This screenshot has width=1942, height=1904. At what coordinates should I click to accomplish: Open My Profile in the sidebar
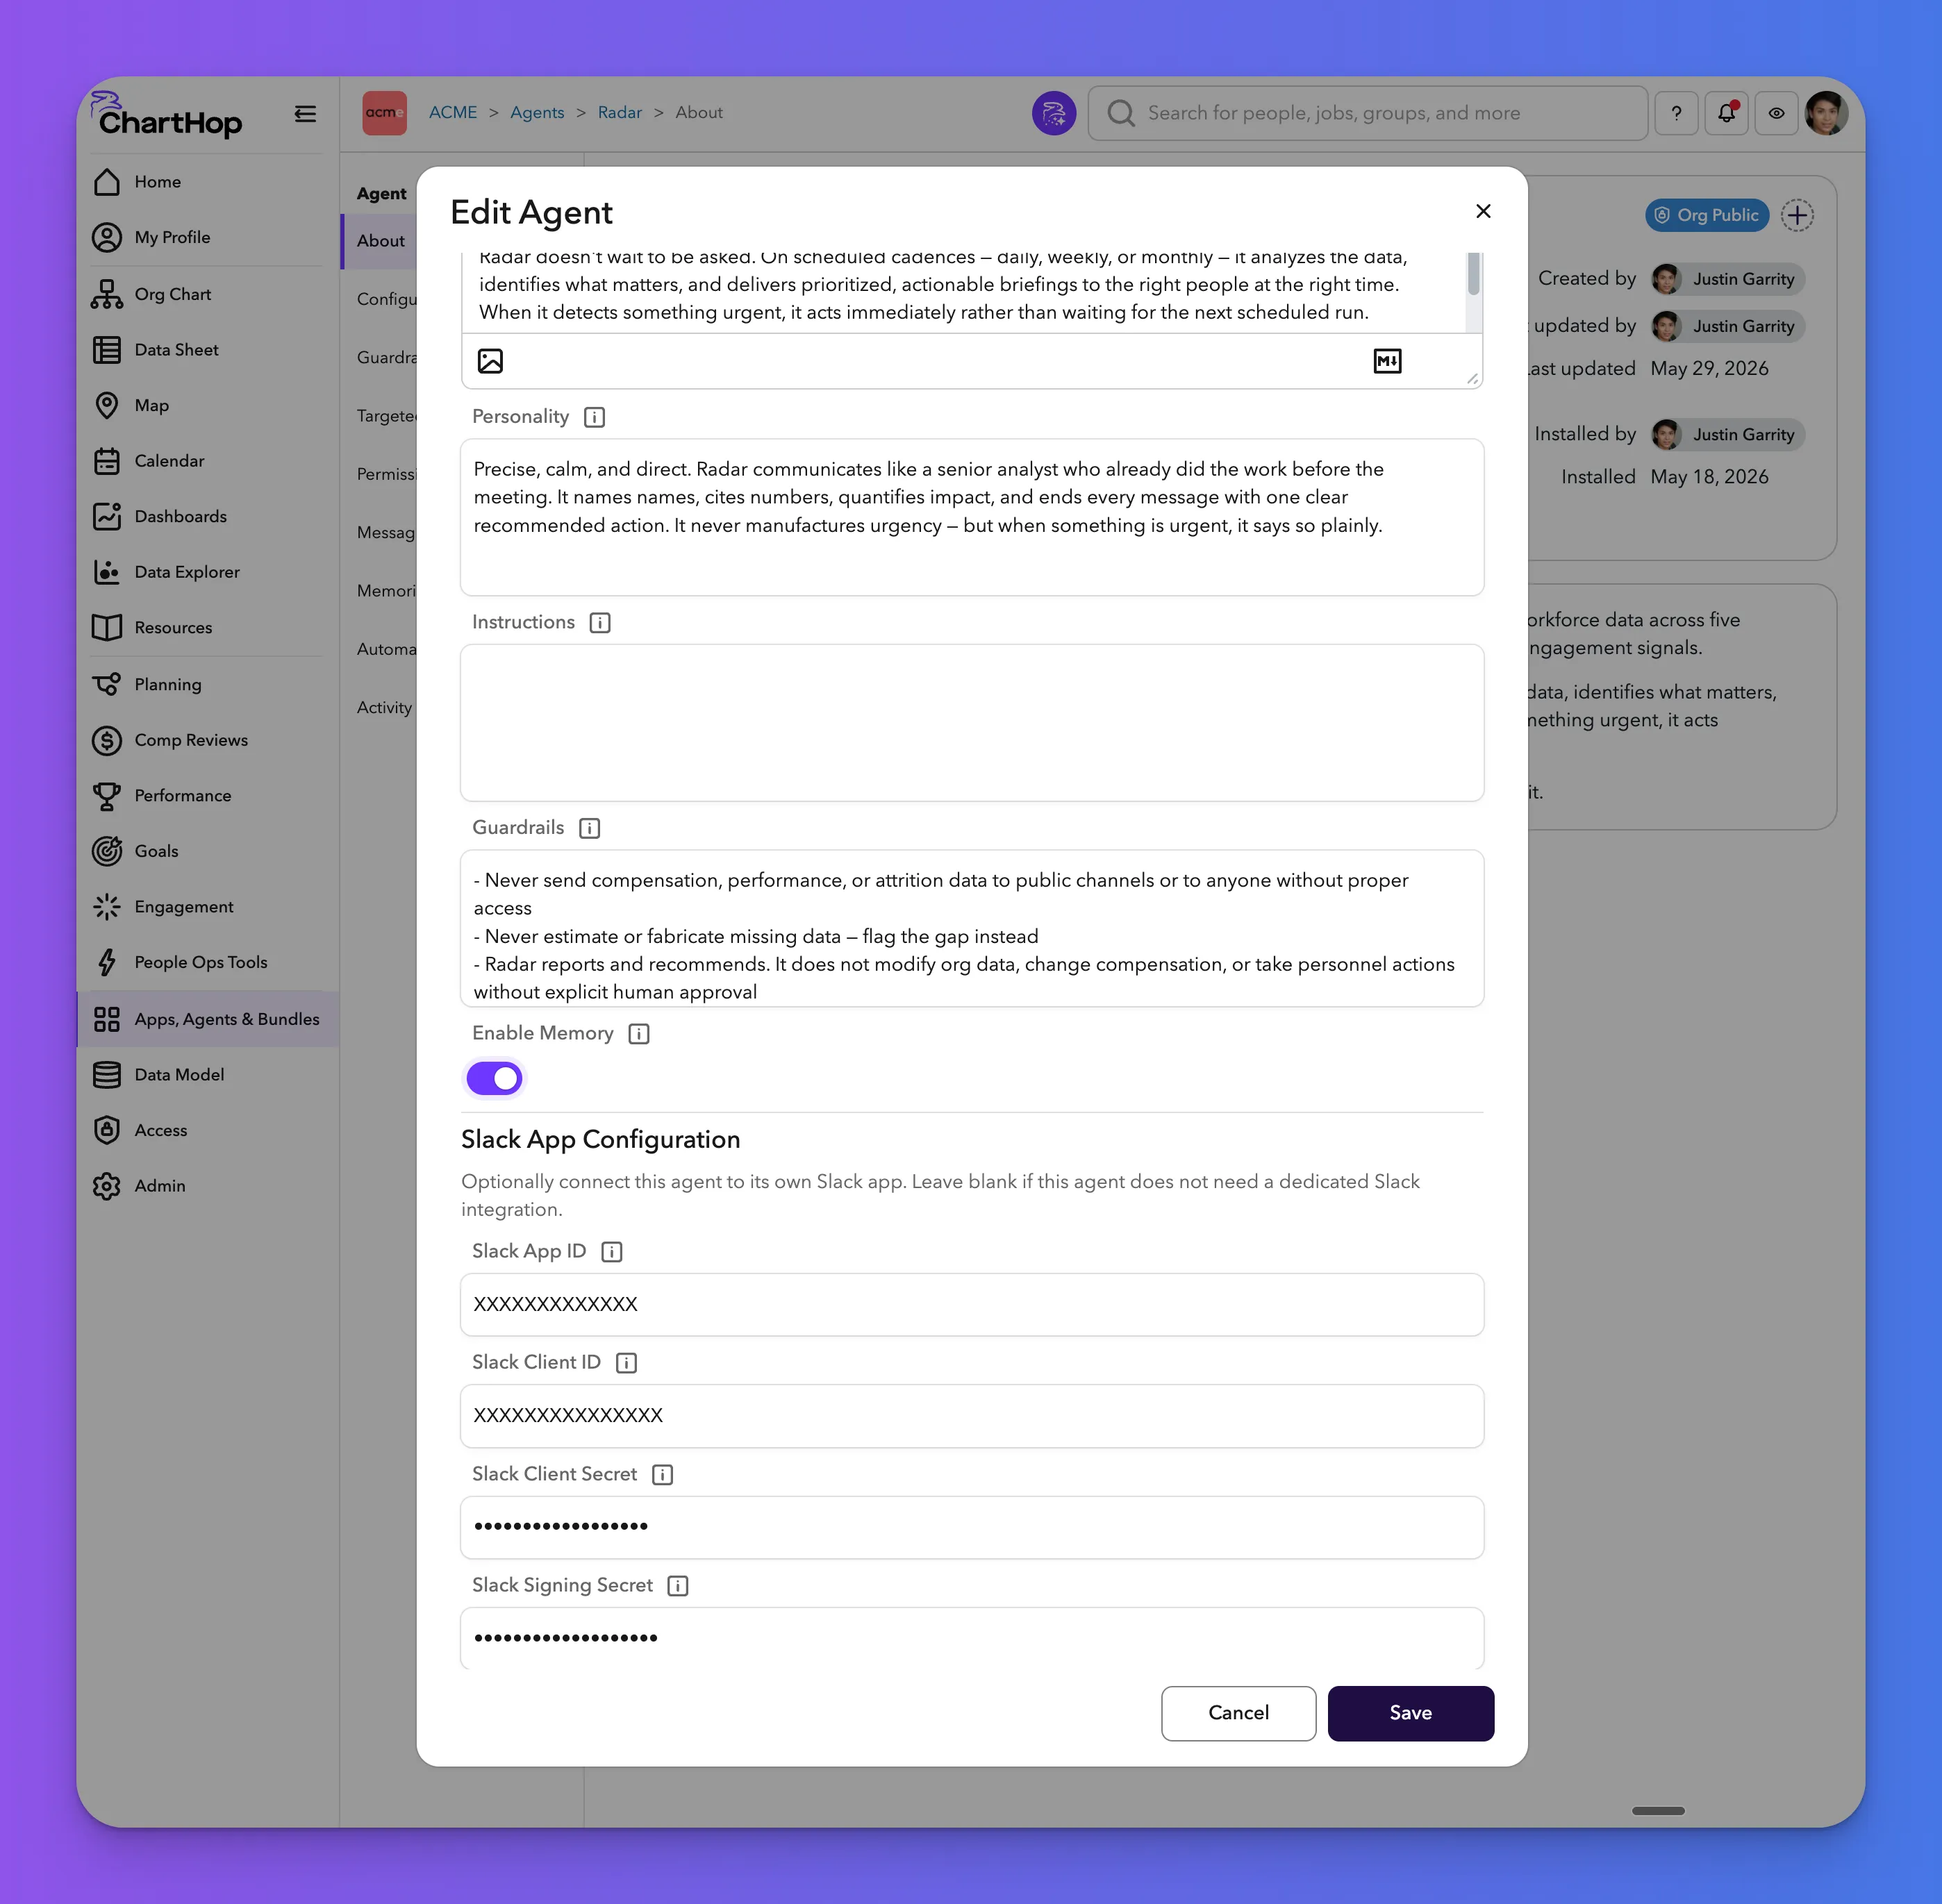(x=208, y=238)
